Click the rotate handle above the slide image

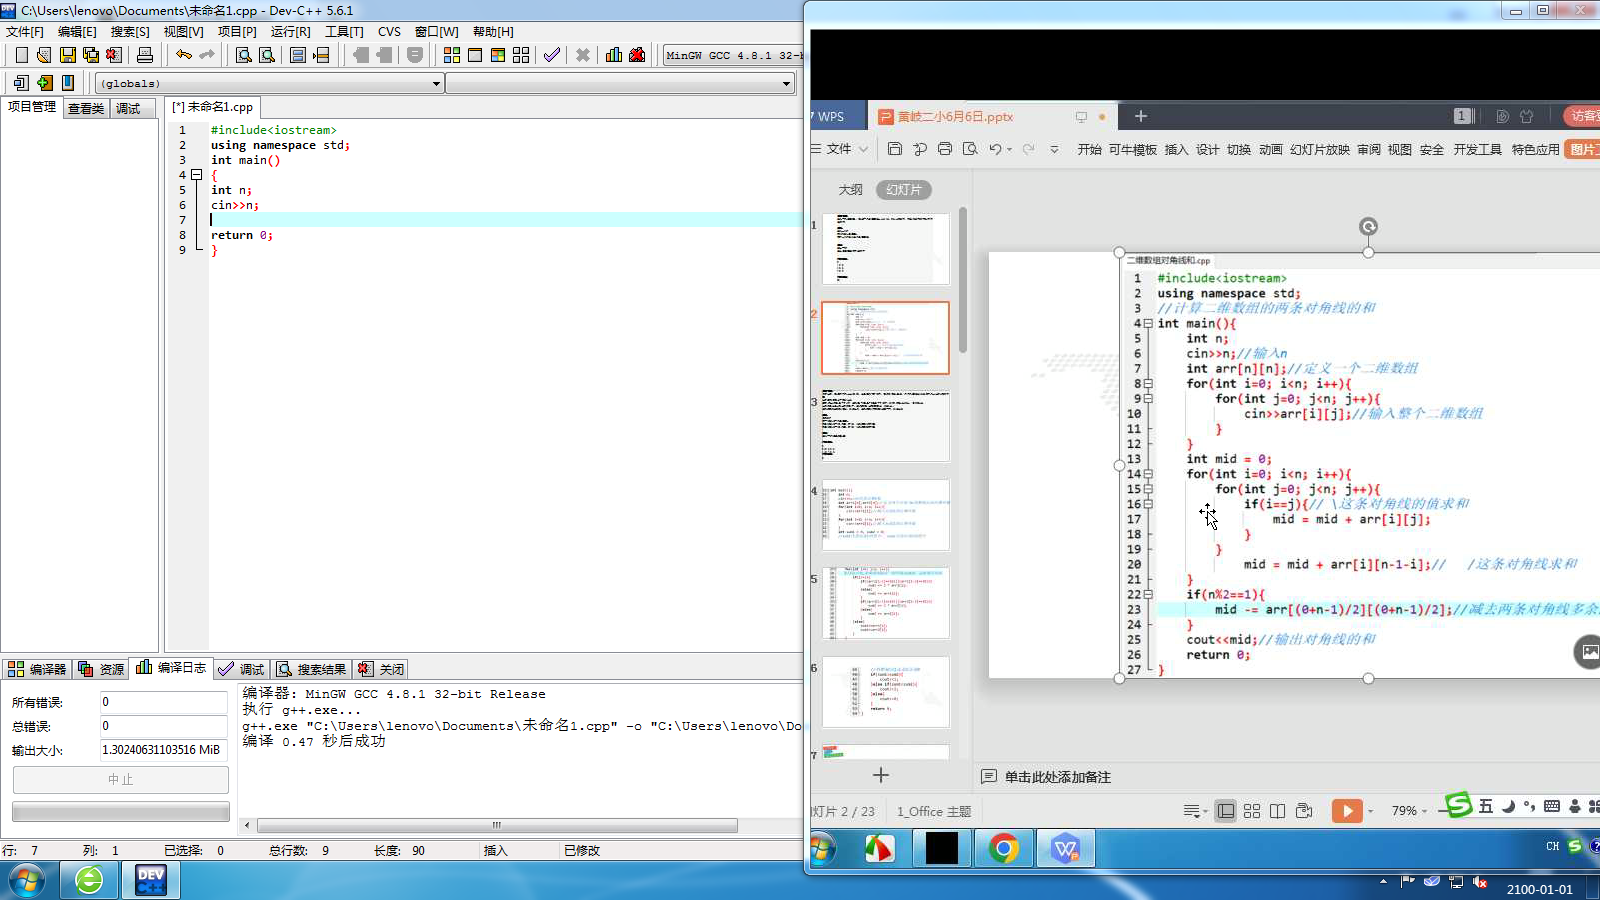[x=1368, y=227]
